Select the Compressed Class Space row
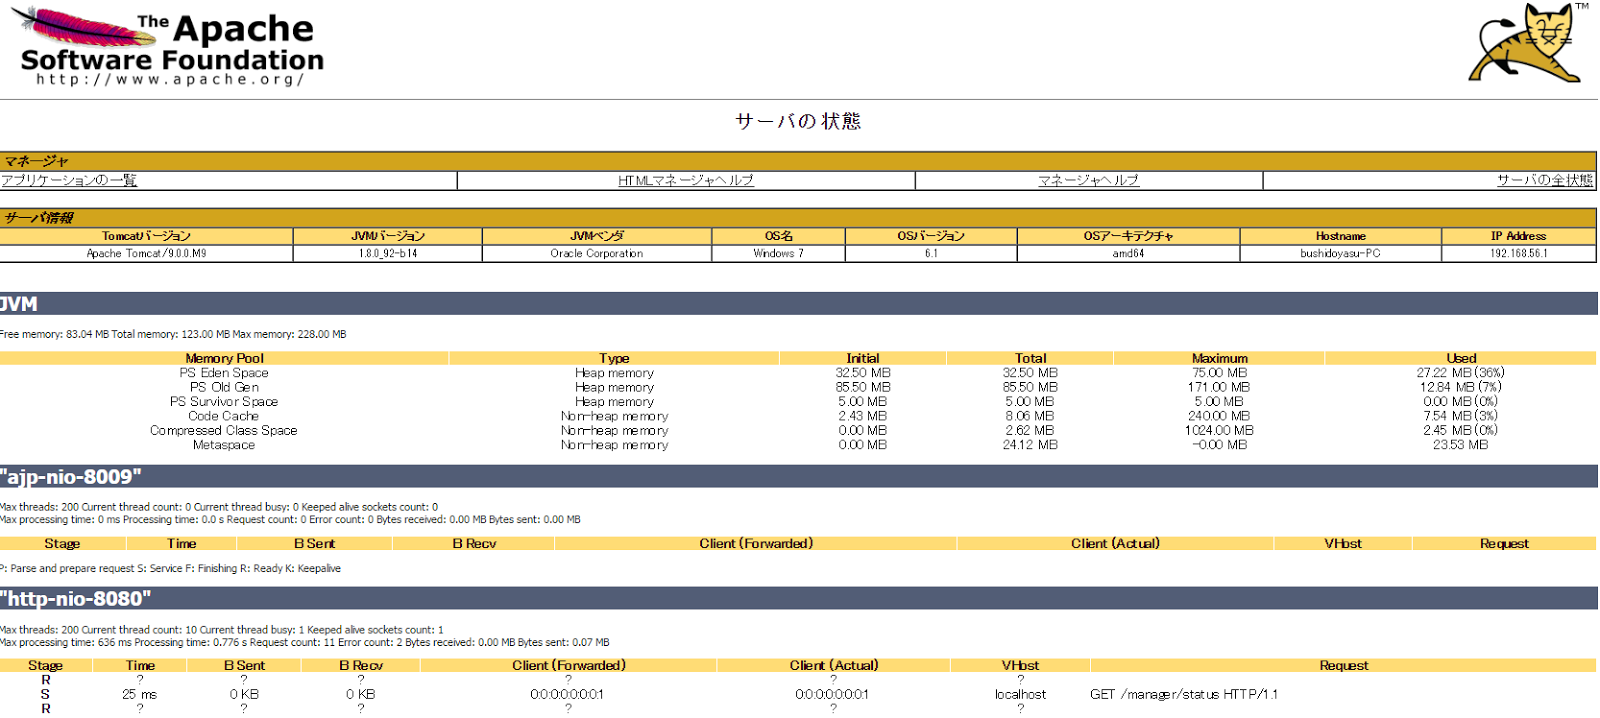Image resolution: width=1600 pixels, height=718 pixels. click(798, 431)
